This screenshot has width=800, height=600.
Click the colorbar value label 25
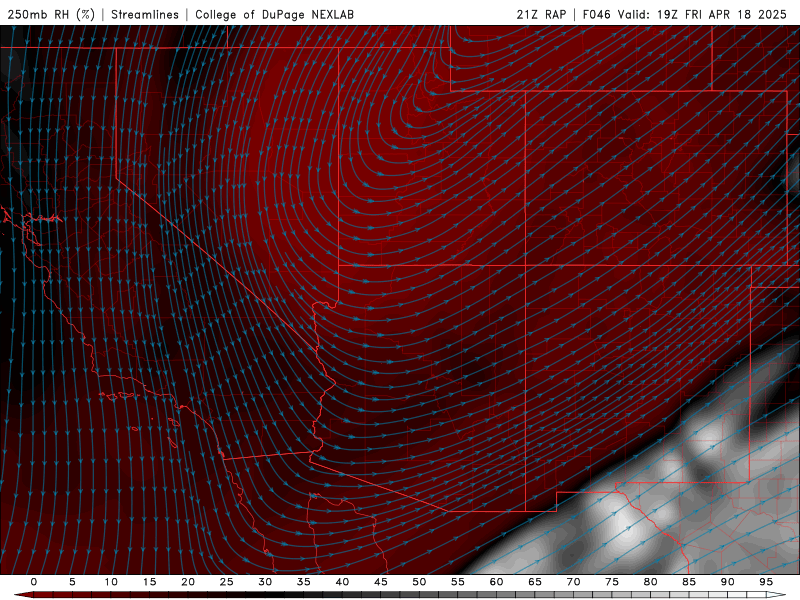point(227,582)
